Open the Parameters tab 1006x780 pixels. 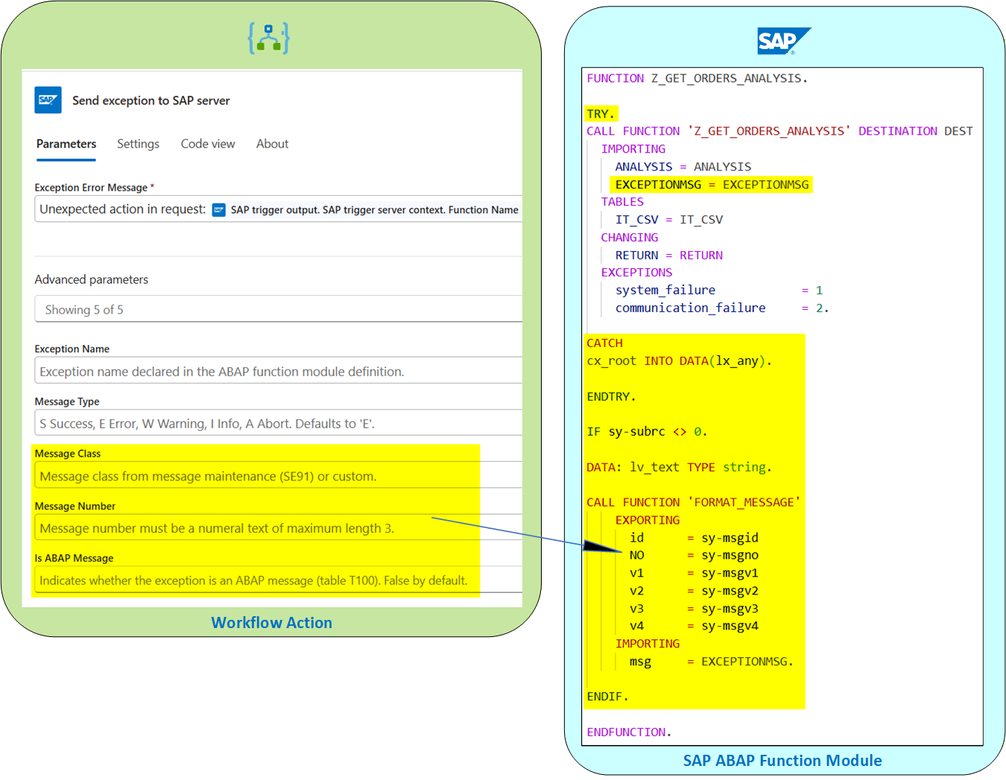66,144
